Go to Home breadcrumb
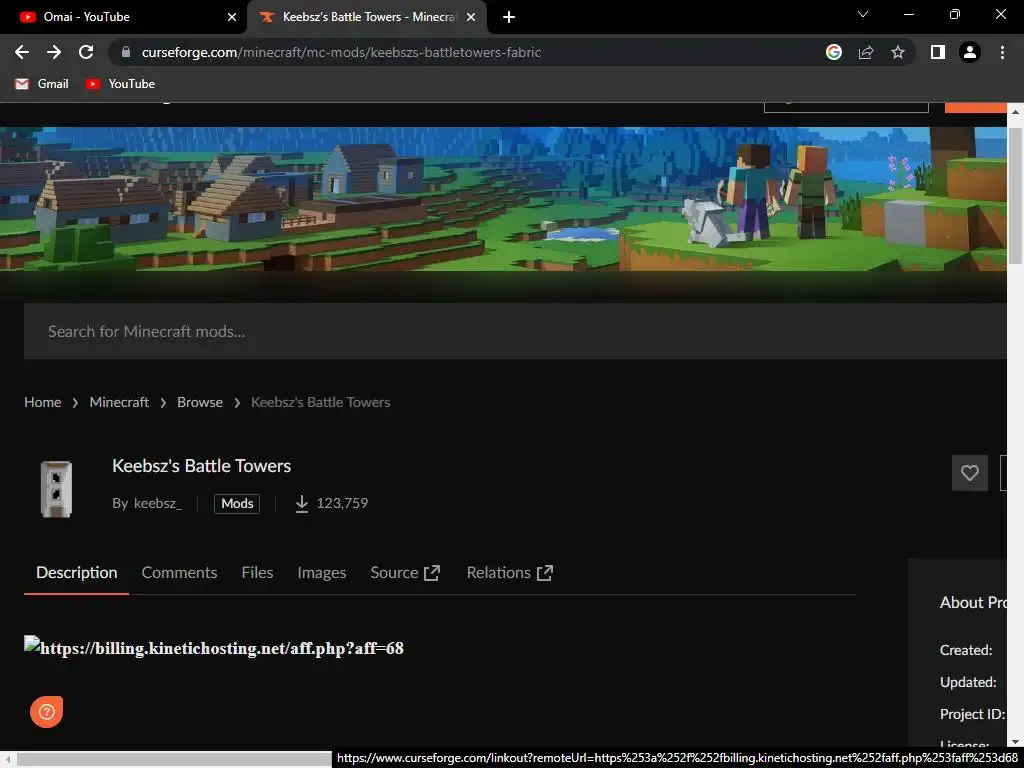 42,402
